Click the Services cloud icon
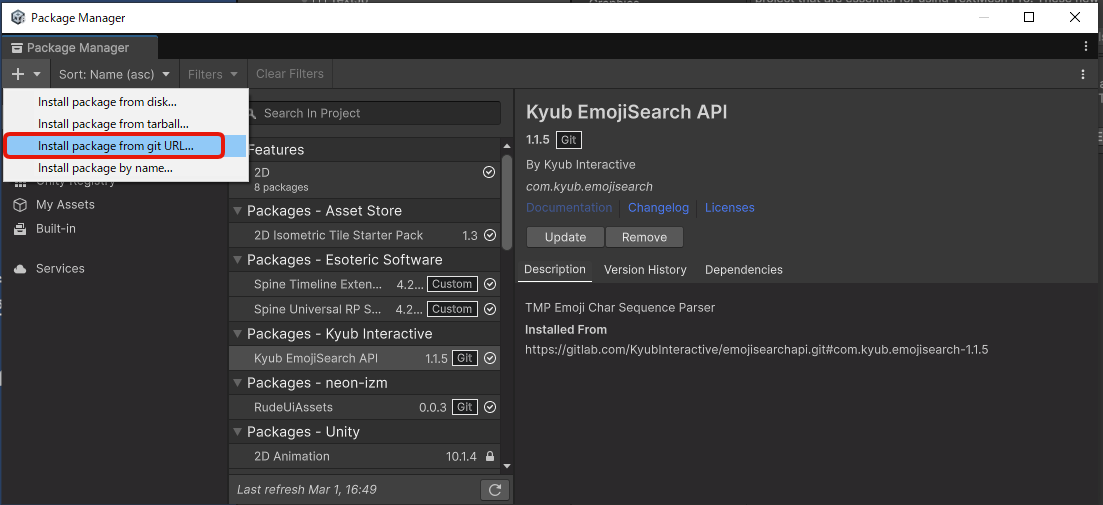Screen dimensions: 1103x505 pos(20,269)
